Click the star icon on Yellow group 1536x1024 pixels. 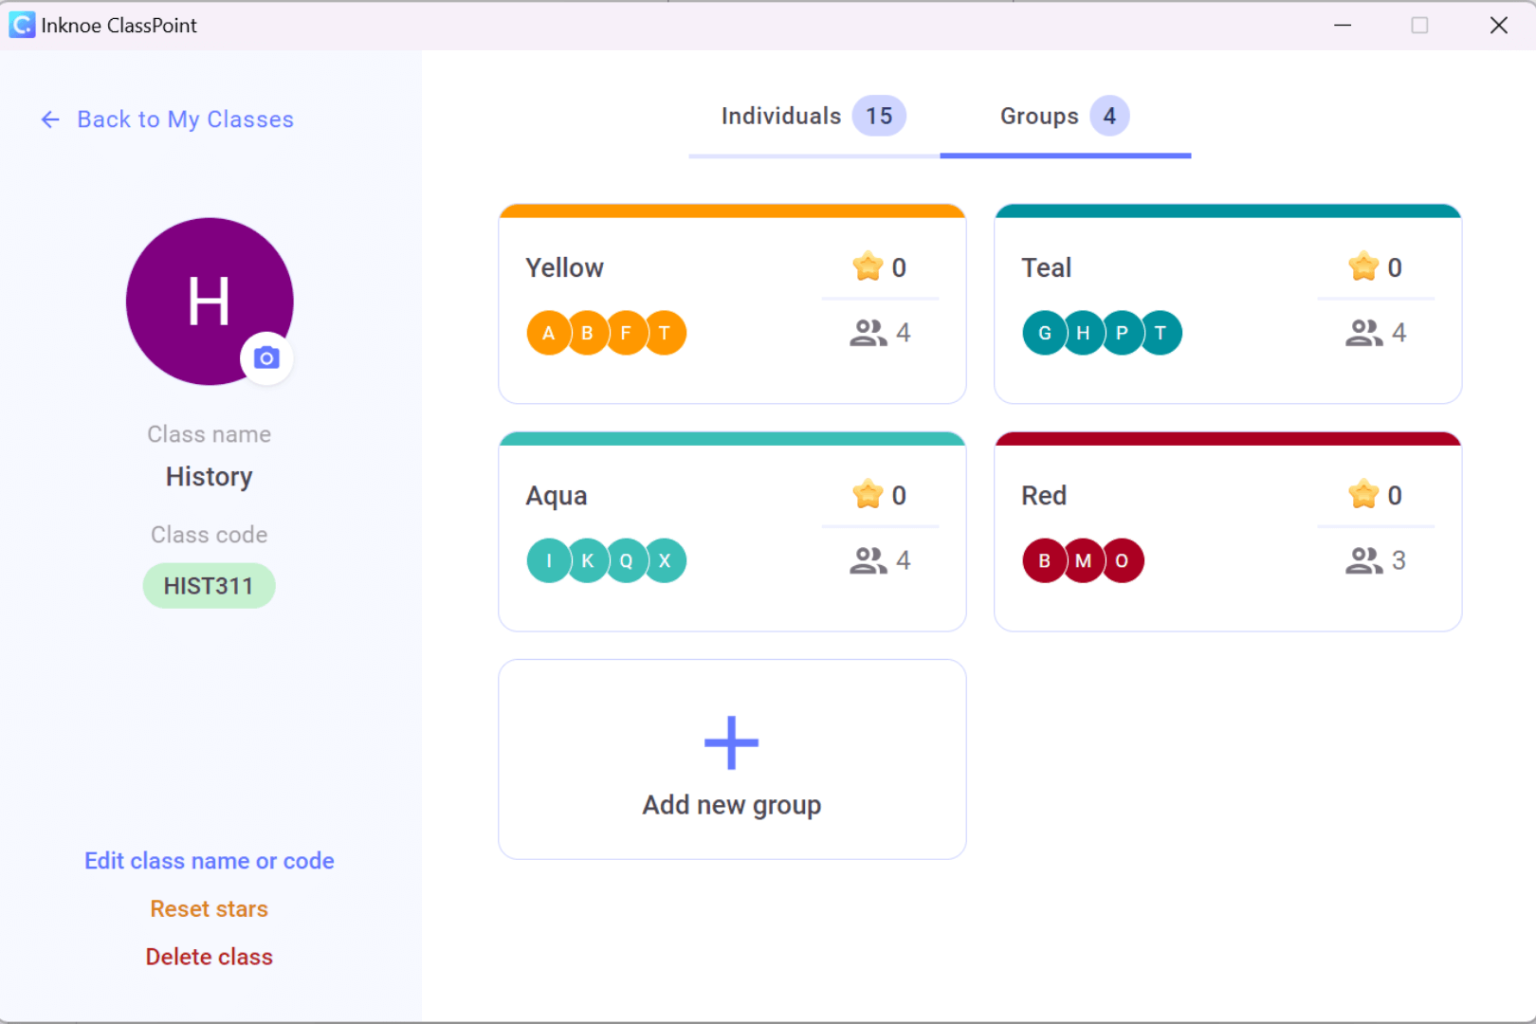[867, 267]
